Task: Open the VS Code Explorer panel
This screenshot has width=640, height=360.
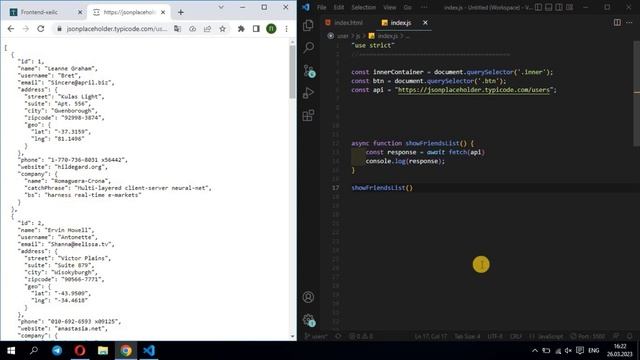Action: [309, 25]
